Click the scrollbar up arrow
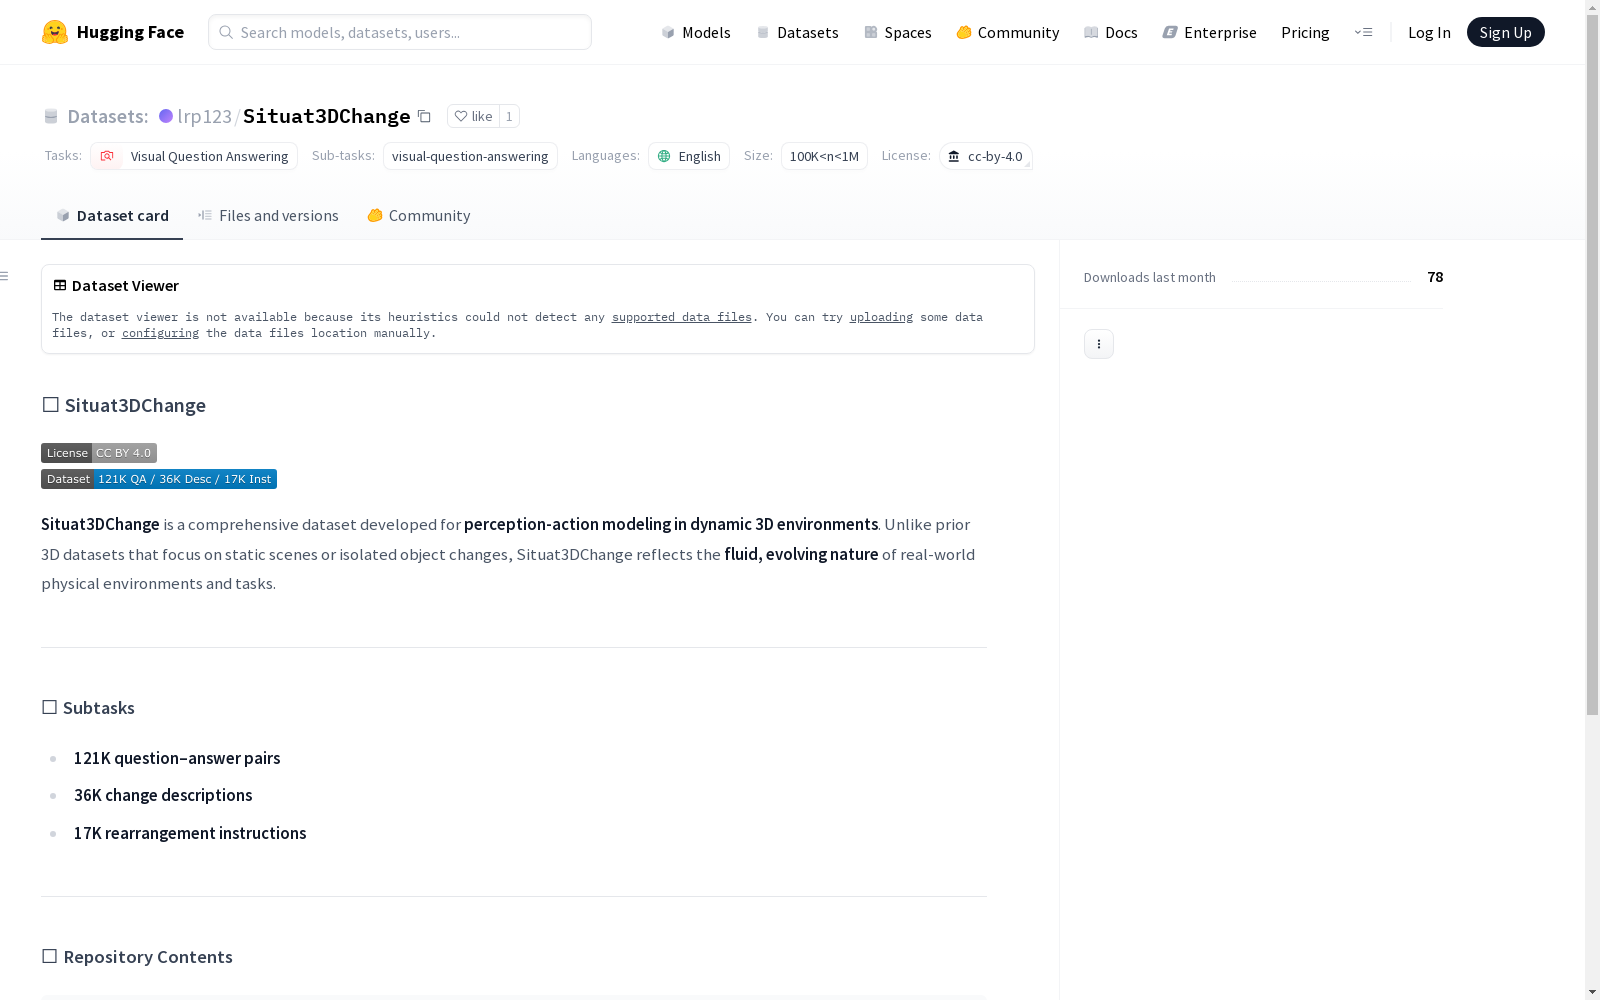Viewport: 1600px width, 1000px height. point(1592,8)
